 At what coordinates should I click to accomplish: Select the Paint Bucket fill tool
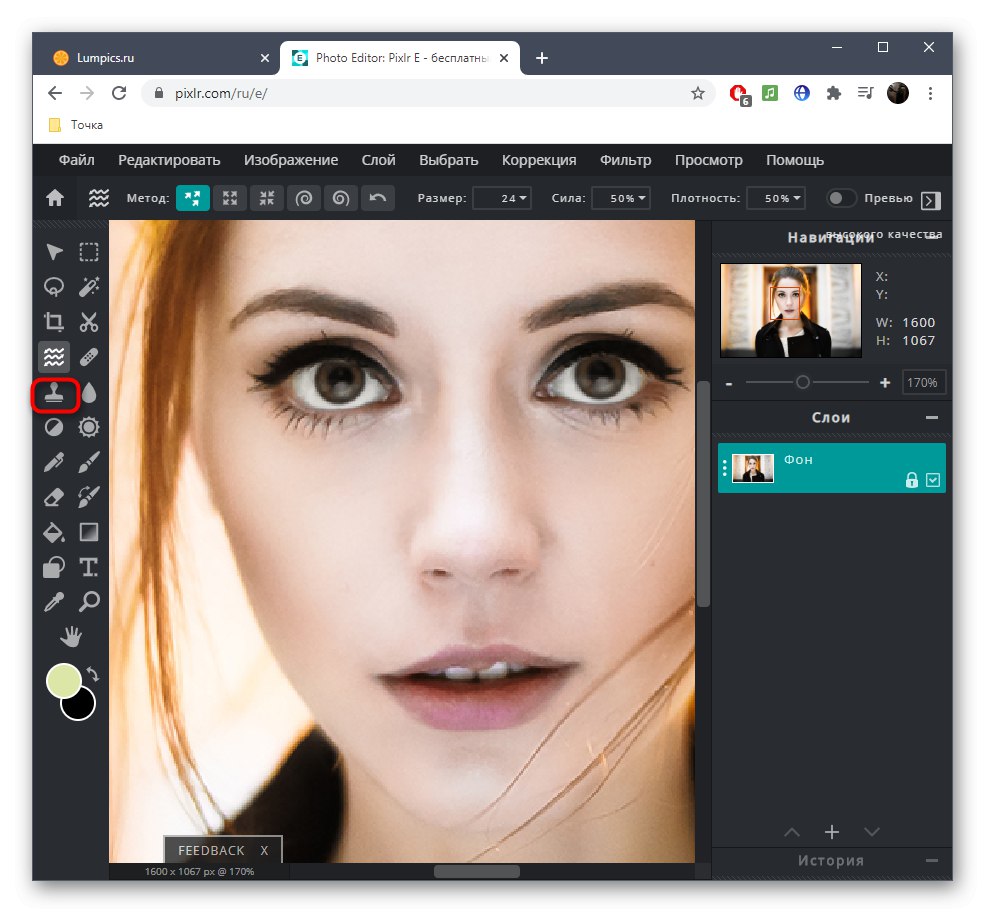click(54, 532)
